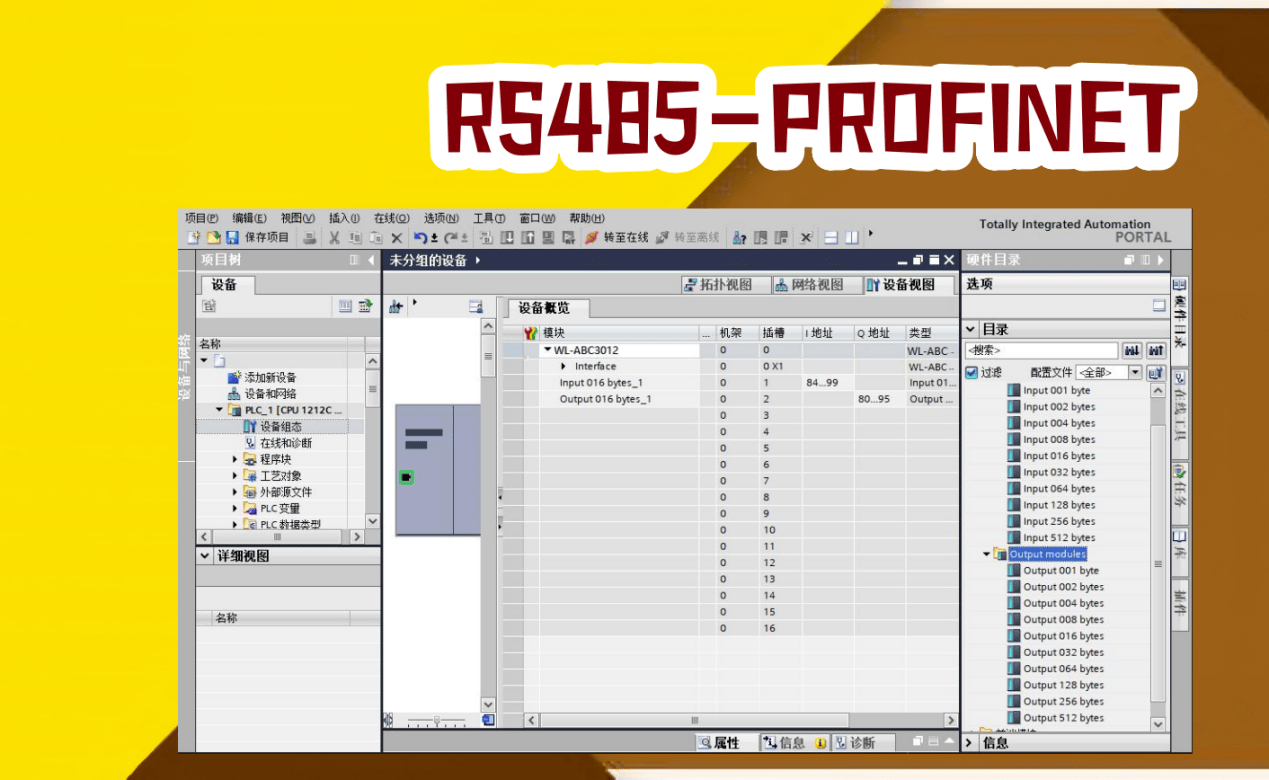Viewport: 1269px width, 780px height.
Task: Click the accessible devices icon with question mark
Action: coord(740,238)
